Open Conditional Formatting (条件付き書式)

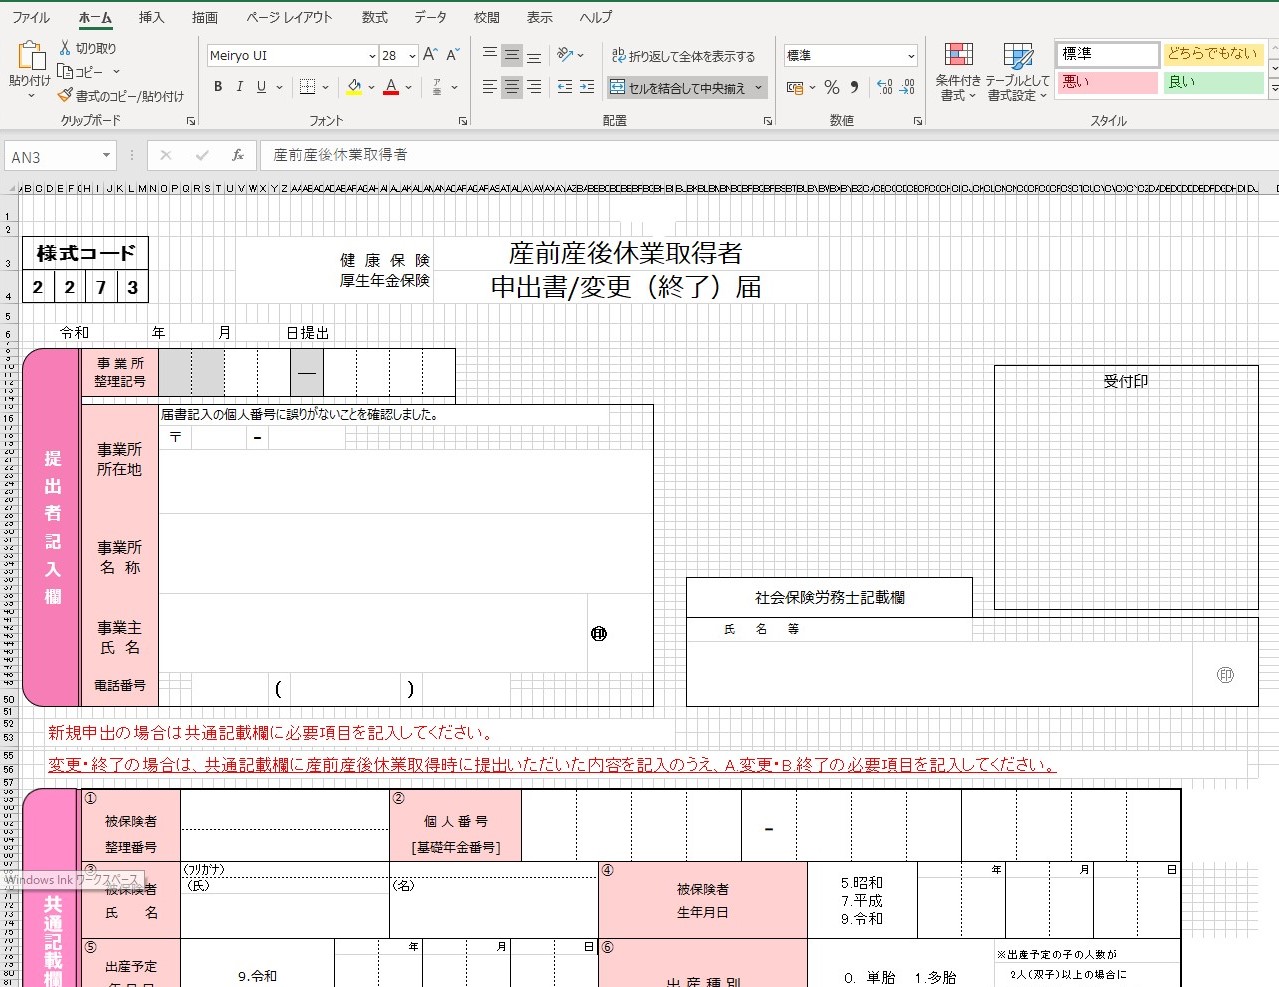tap(958, 71)
